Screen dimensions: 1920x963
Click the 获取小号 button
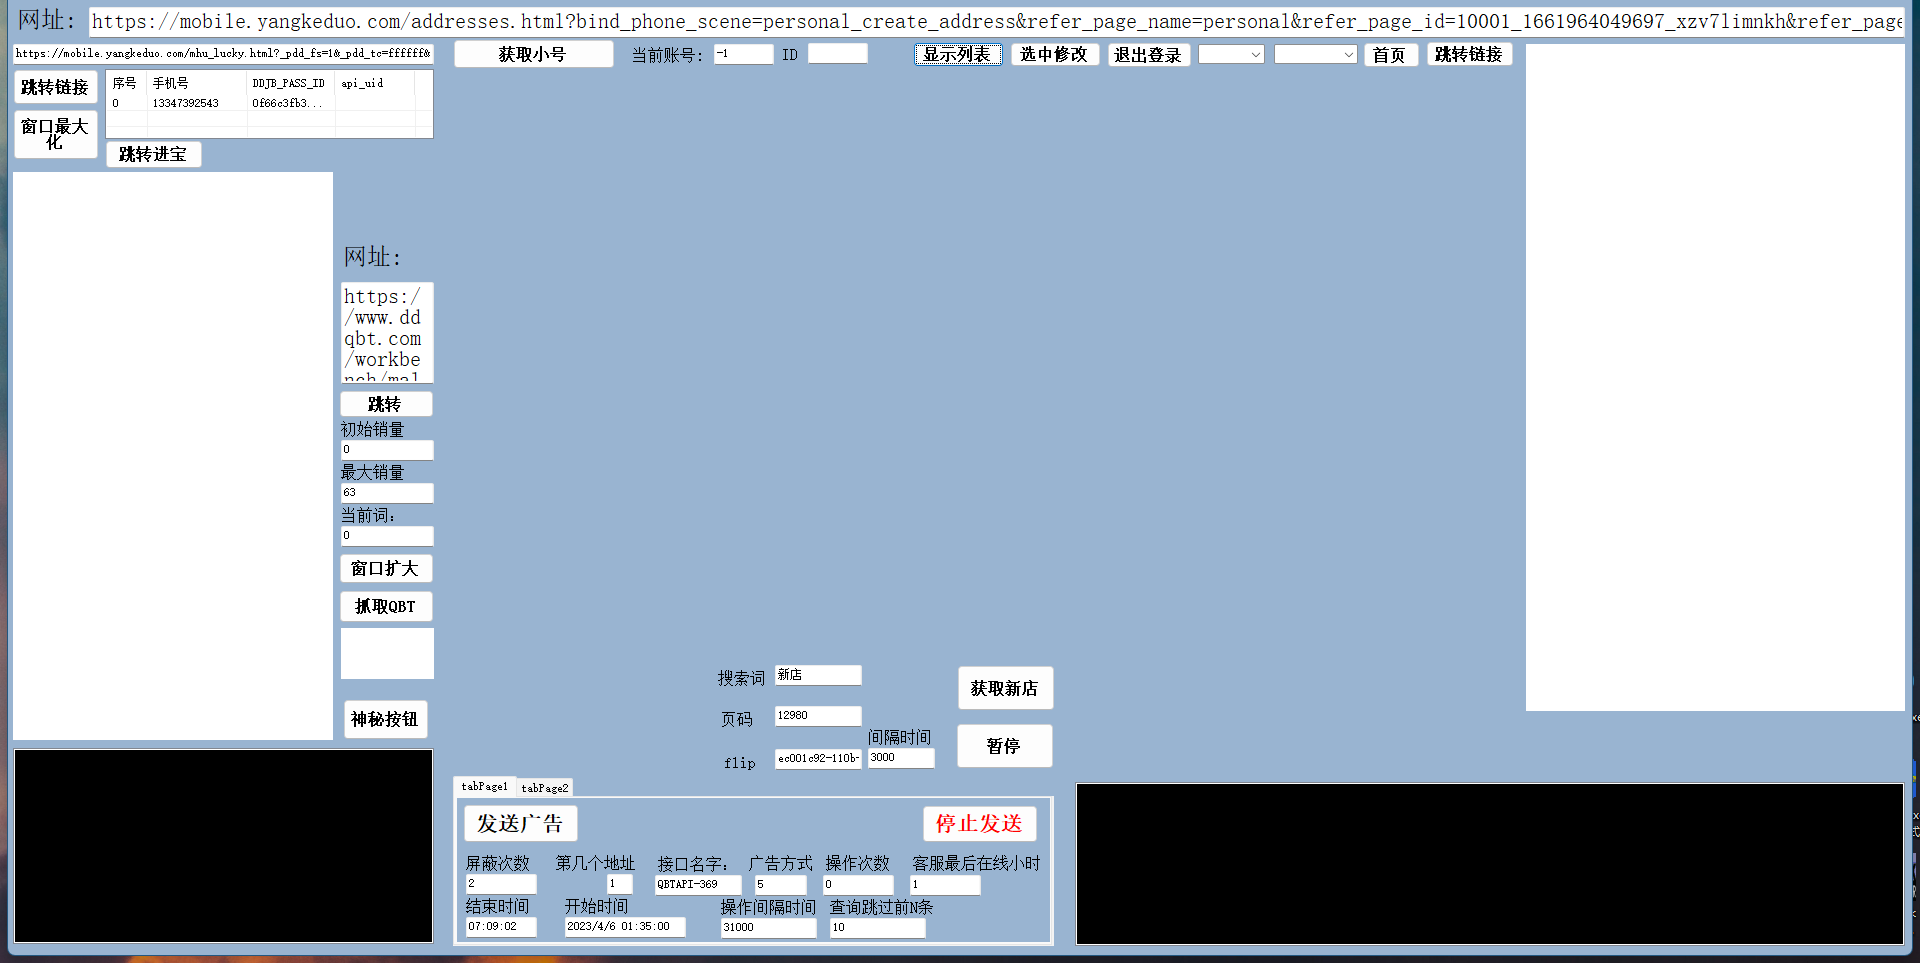tap(533, 54)
